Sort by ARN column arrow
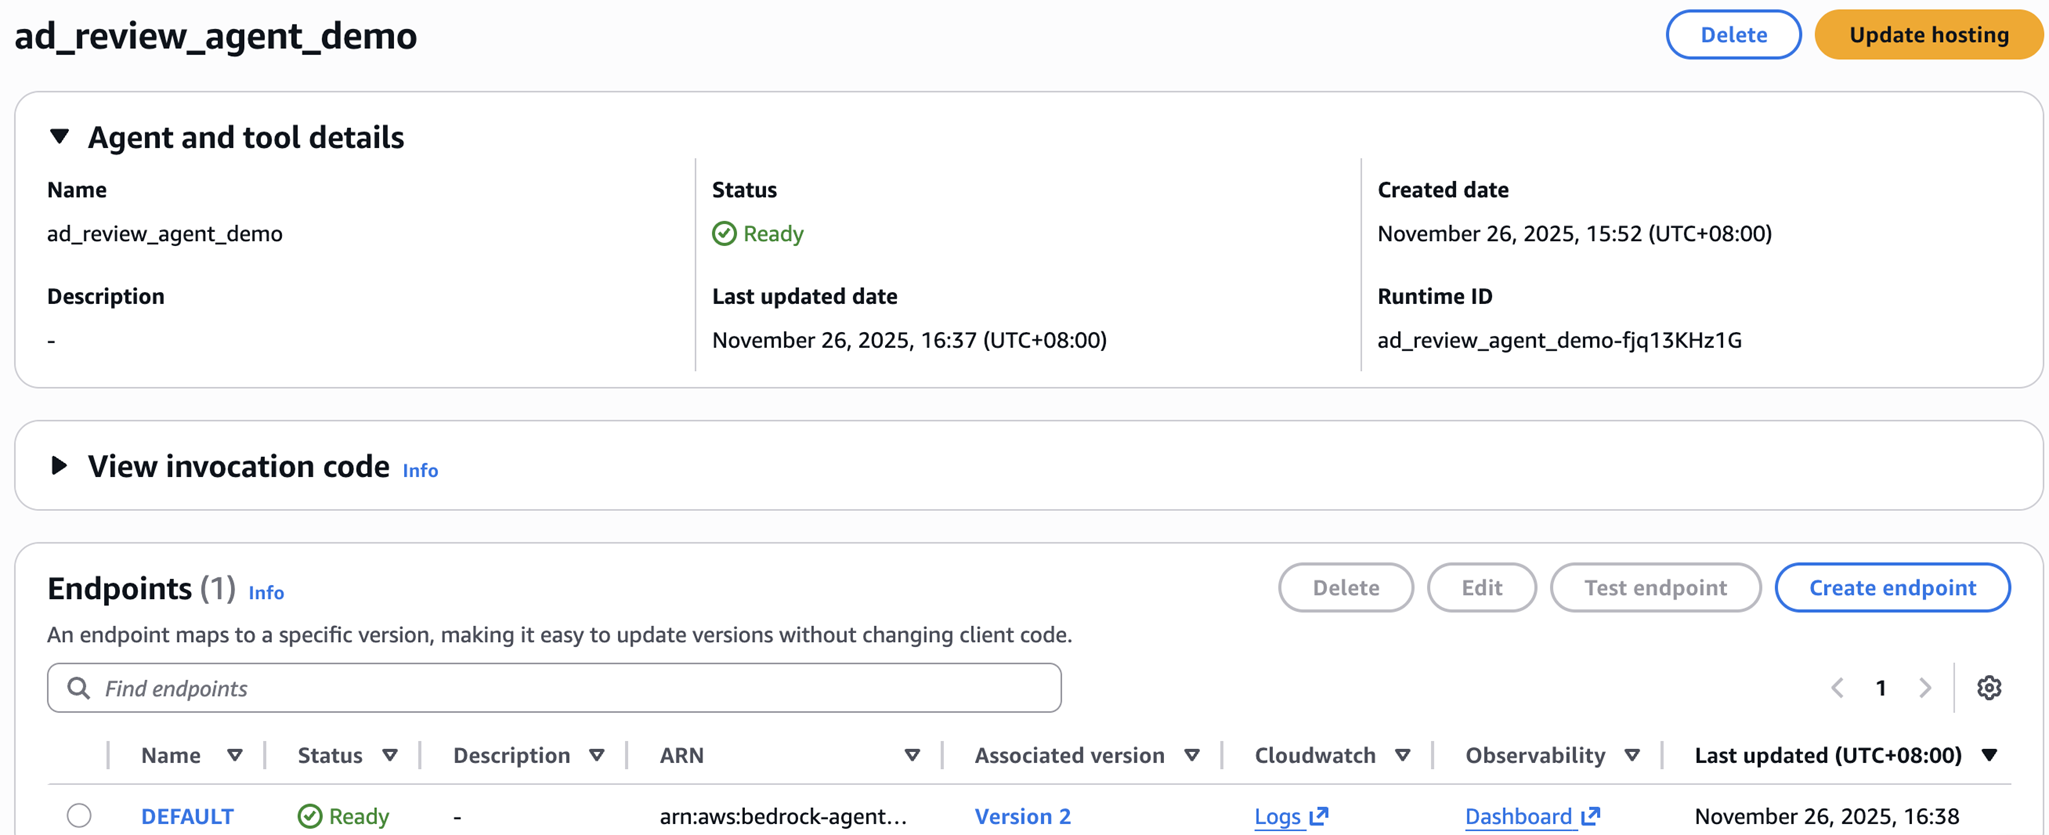 [x=912, y=756]
